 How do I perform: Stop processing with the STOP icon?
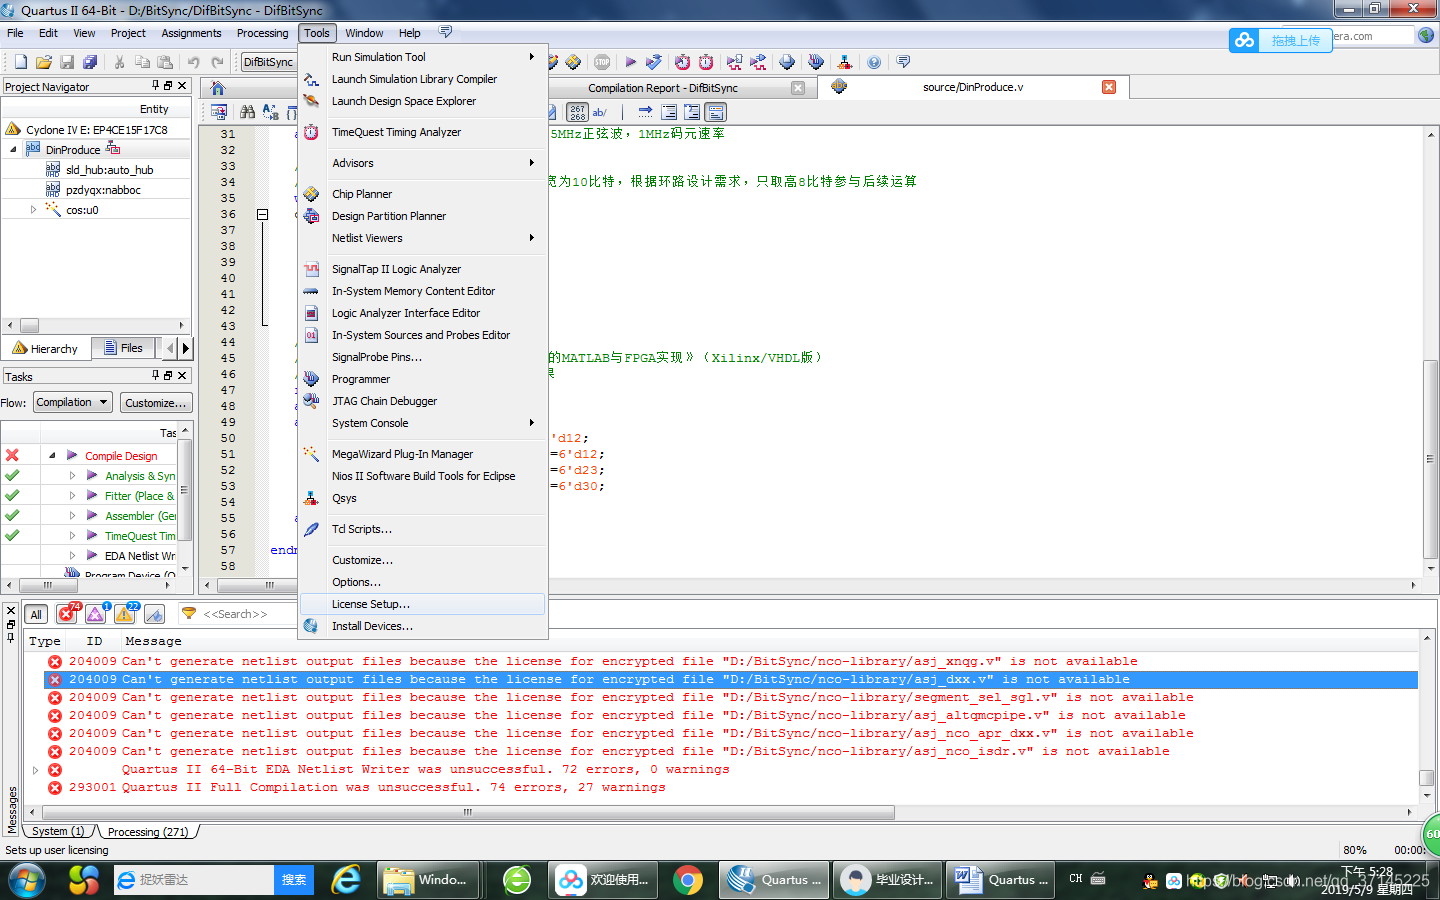pos(602,62)
